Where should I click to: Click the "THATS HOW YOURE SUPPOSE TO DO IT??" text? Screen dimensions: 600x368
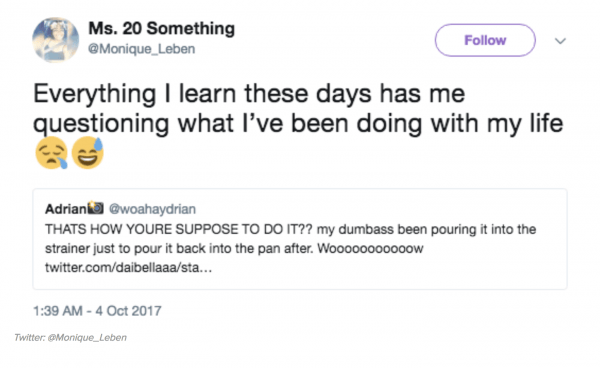pos(179,229)
